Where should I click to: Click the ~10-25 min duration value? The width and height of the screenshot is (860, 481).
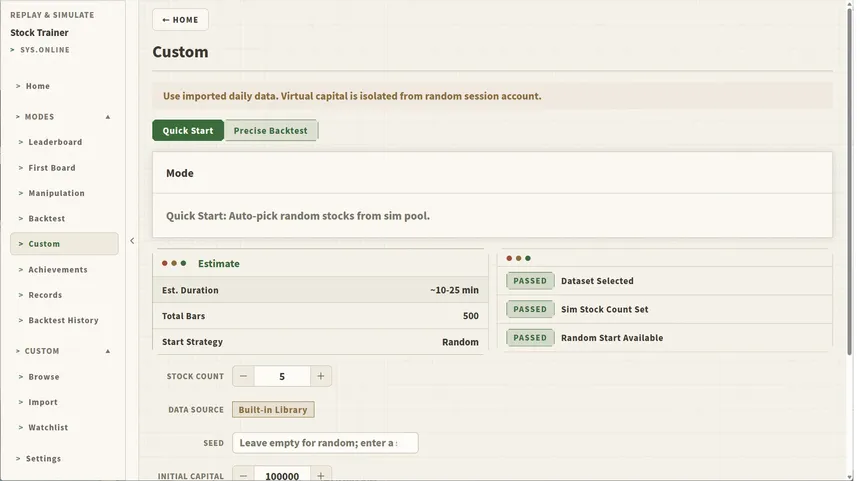454,290
